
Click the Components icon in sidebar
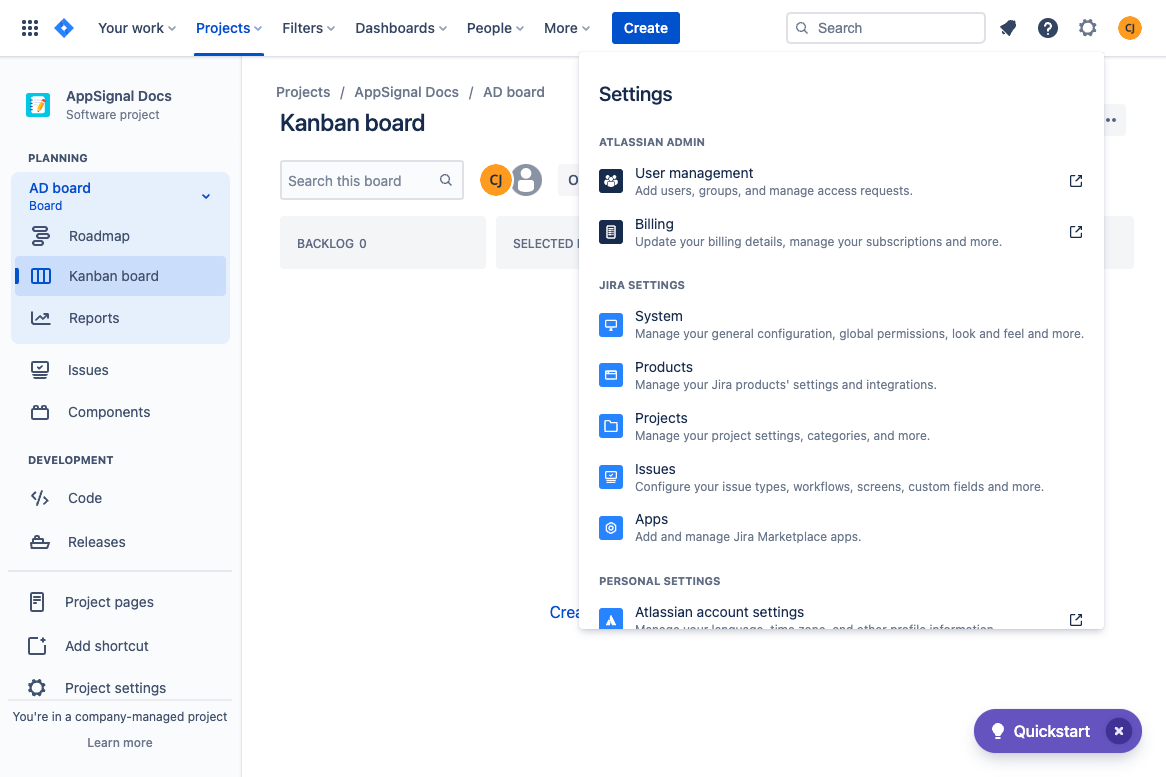pyautogui.click(x=40, y=412)
